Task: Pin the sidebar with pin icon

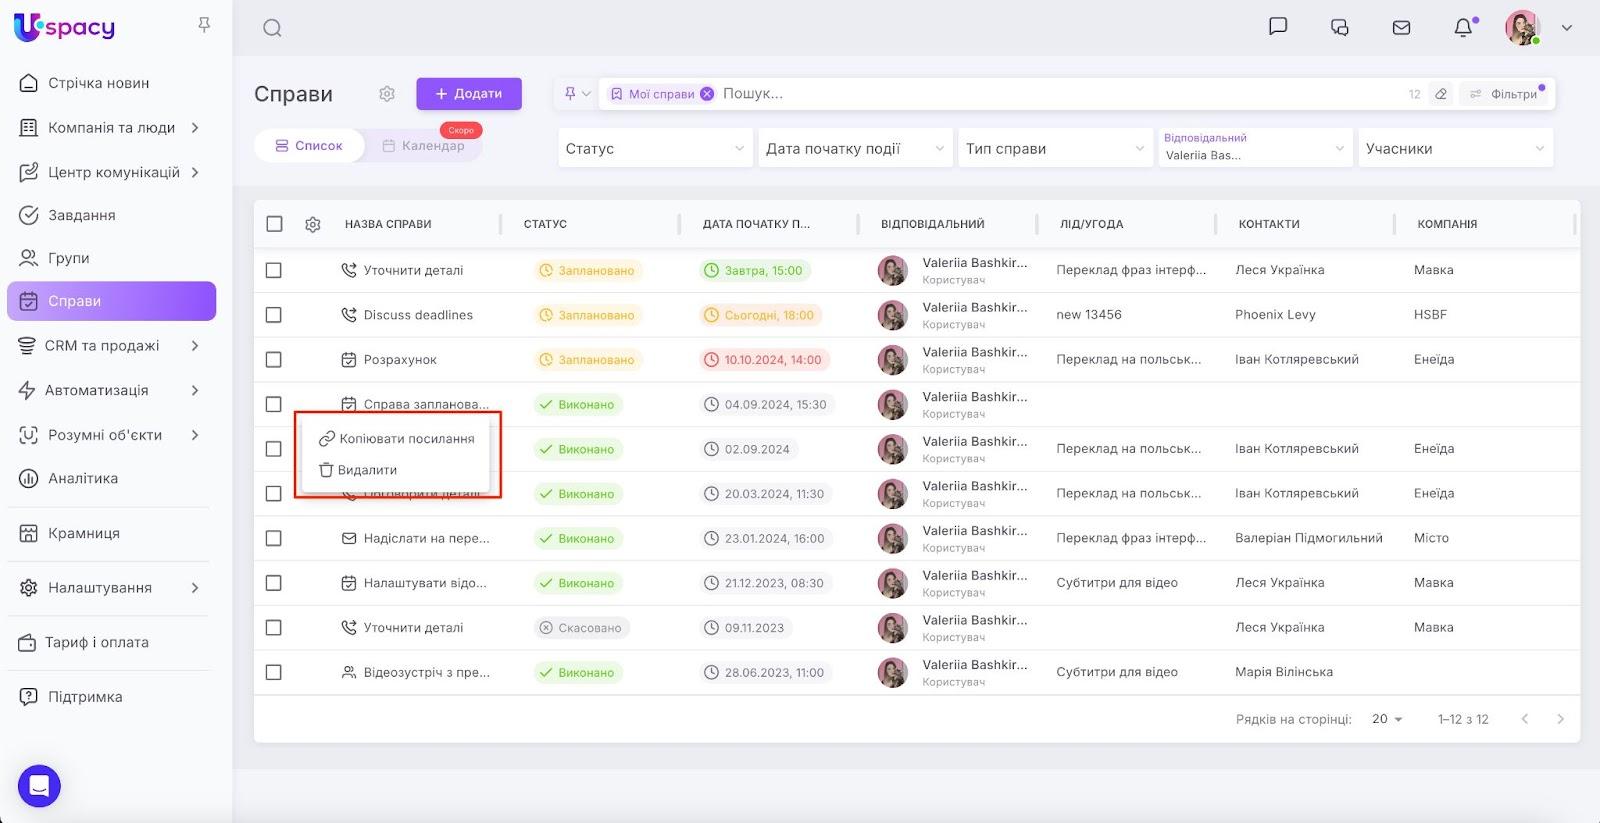Action: pyautogui.click(x=204, y=25)
